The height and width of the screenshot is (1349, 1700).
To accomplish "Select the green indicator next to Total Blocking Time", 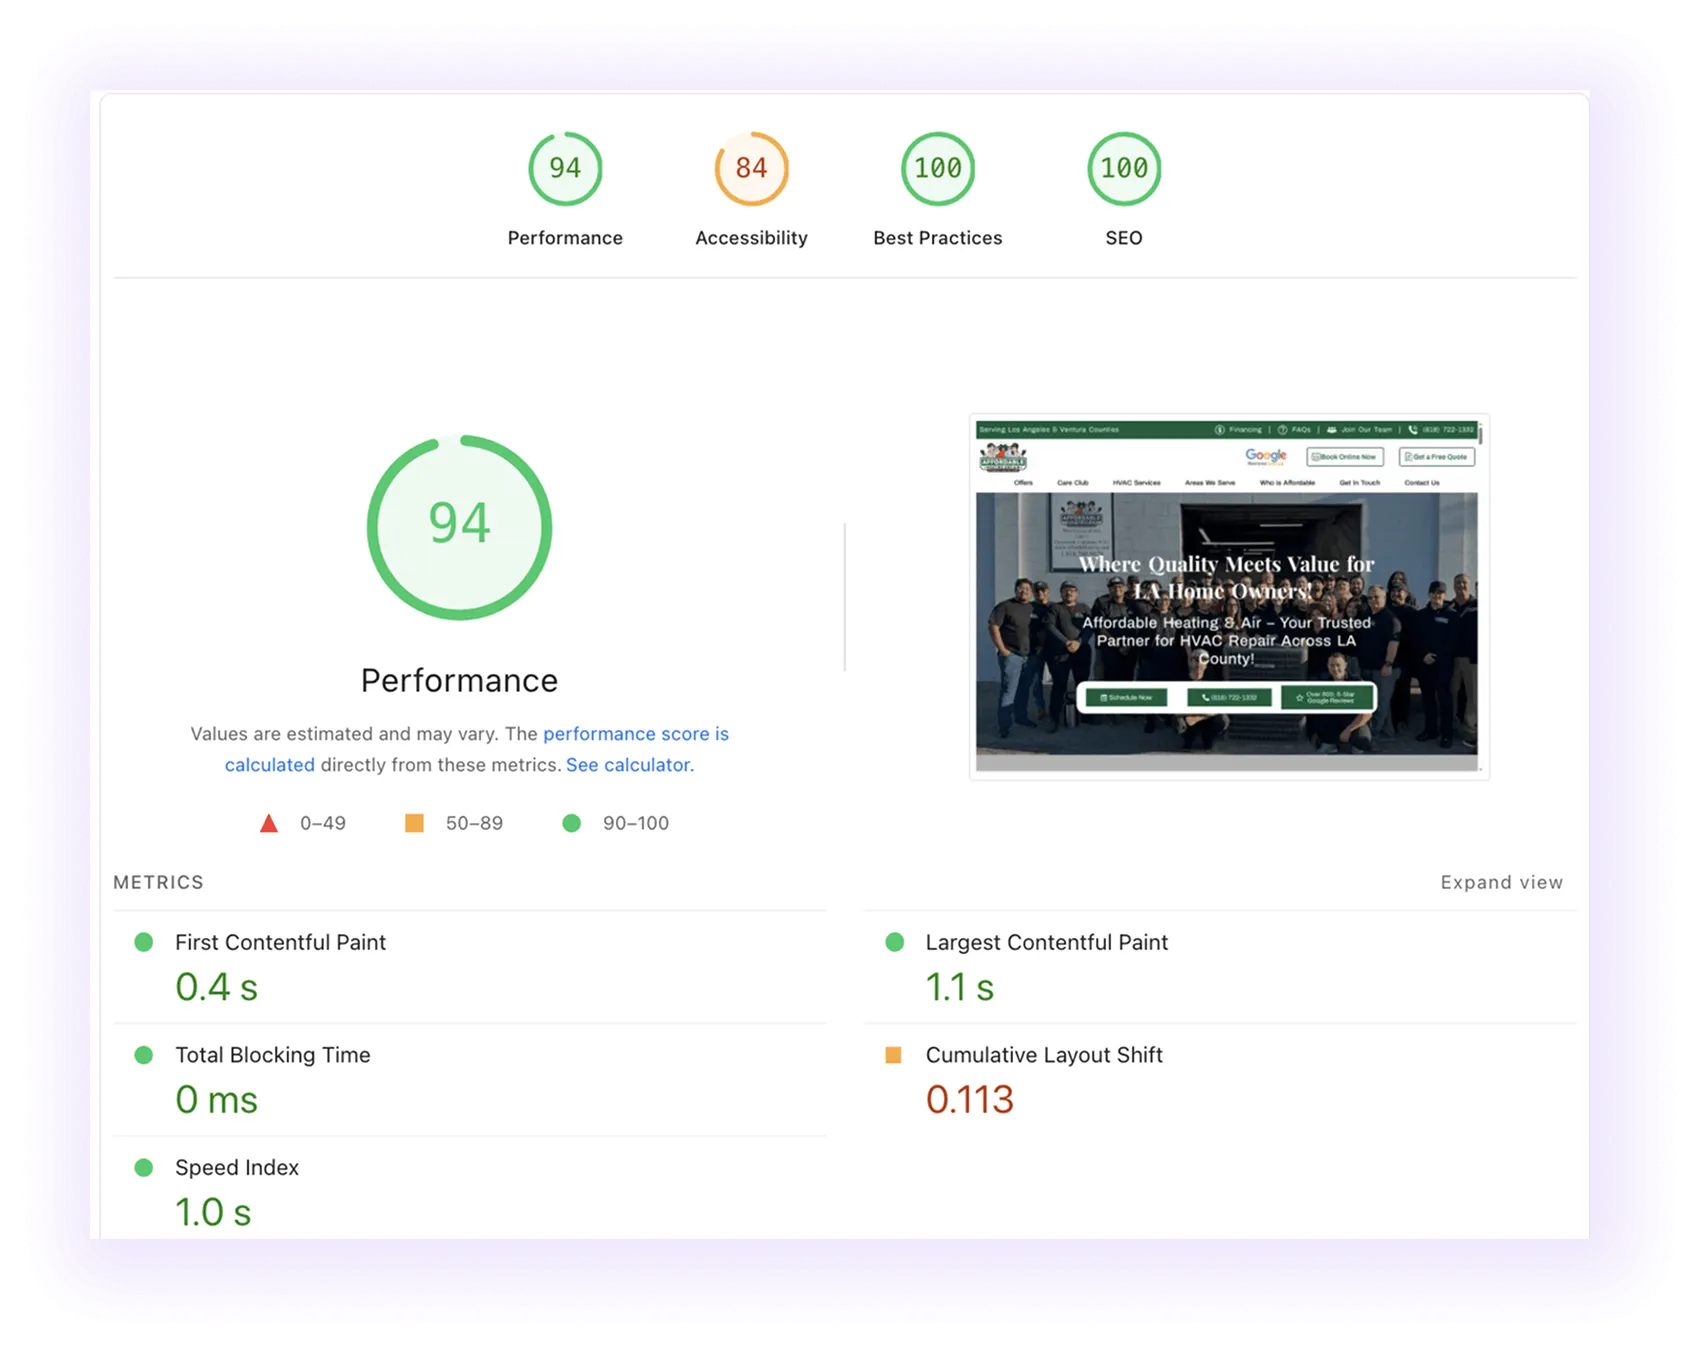I will click(x=145, y=1054).
